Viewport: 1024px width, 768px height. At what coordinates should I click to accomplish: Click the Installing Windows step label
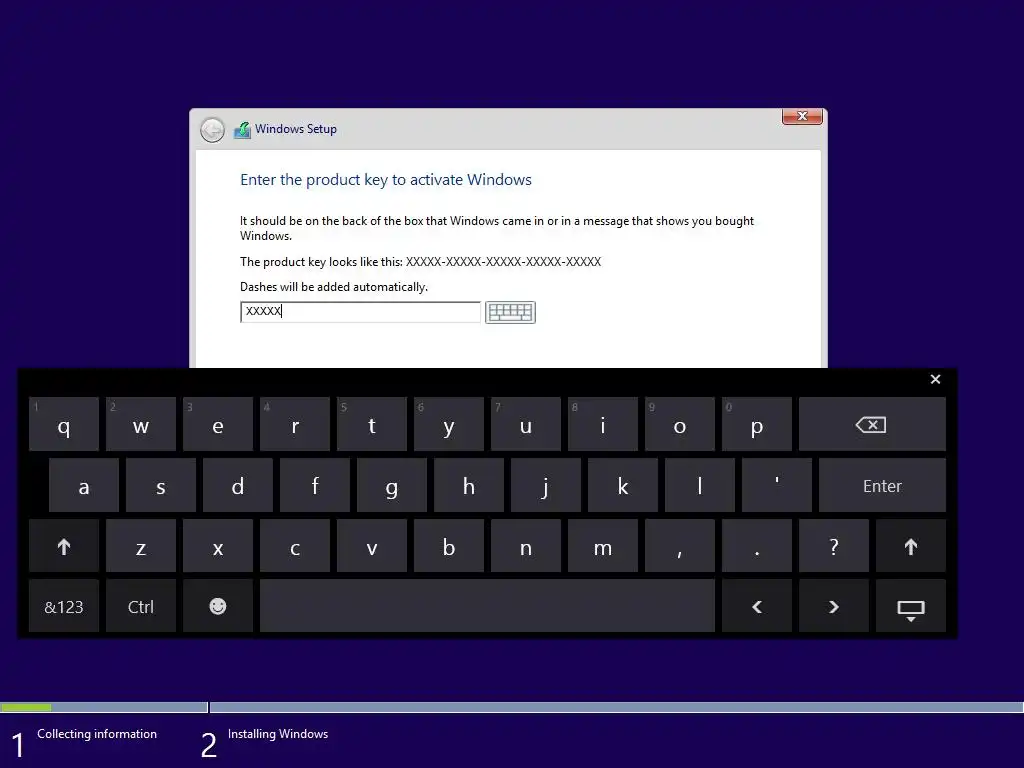pos(278,734)
